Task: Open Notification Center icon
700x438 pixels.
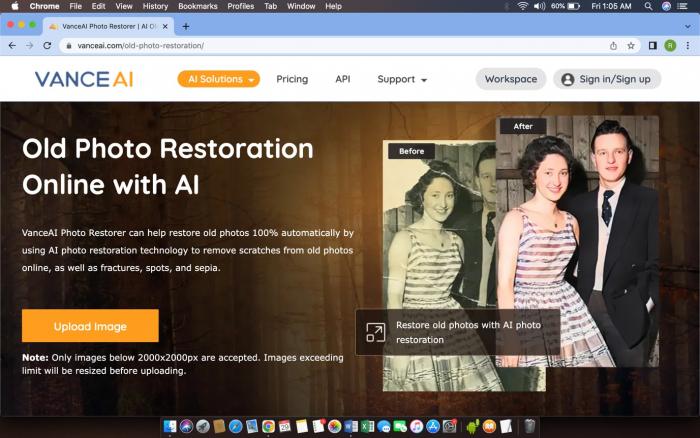Action: (x=682, y=6)
